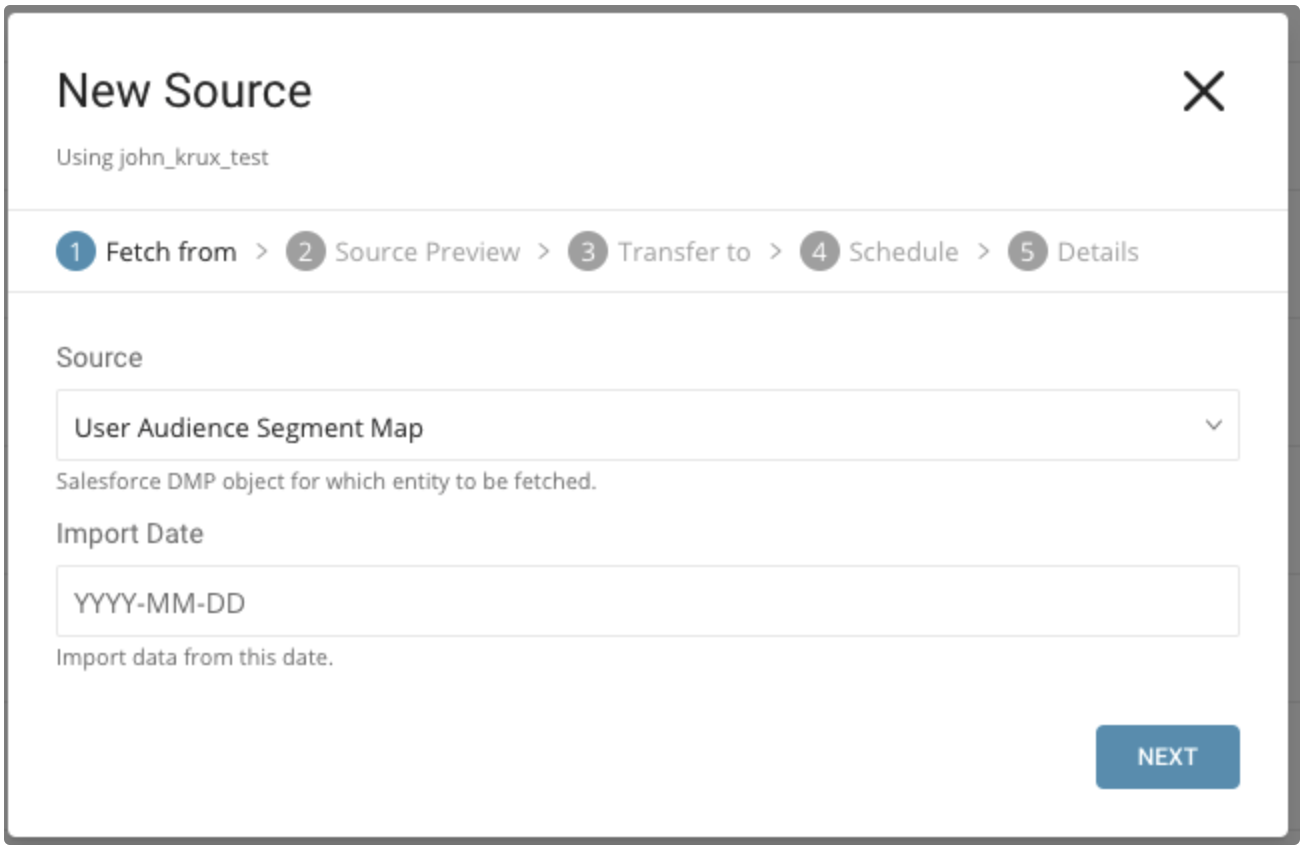Close the New Source dialog
The width and height of the screenshot is (1304, 846).
1203,92
